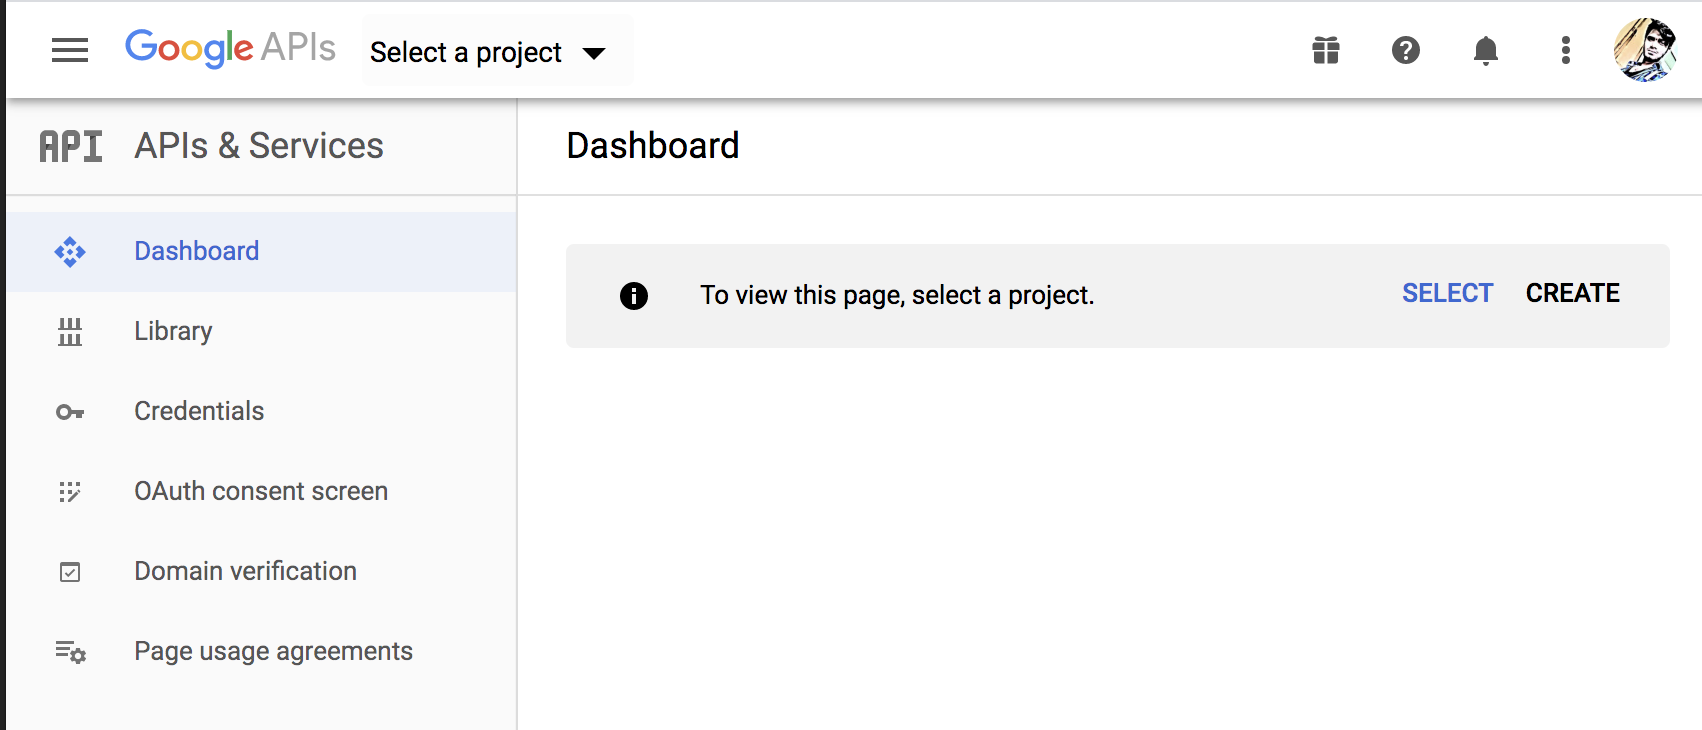The width and height of the screenshot is (1702, 730).
Task: Open the help question mark icon
Action: point(1406,50)
